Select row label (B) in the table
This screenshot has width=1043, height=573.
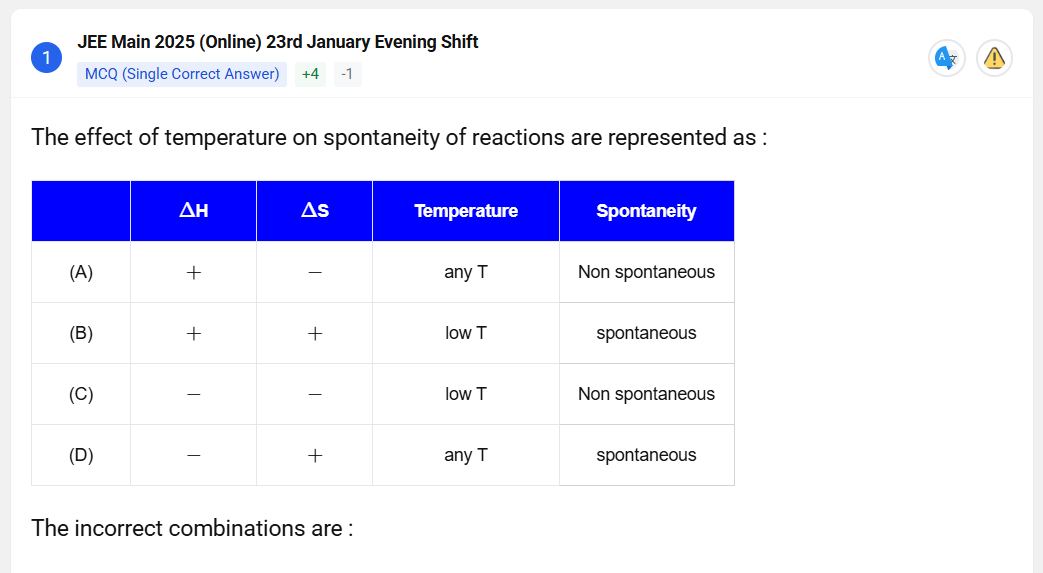point(81,333)
